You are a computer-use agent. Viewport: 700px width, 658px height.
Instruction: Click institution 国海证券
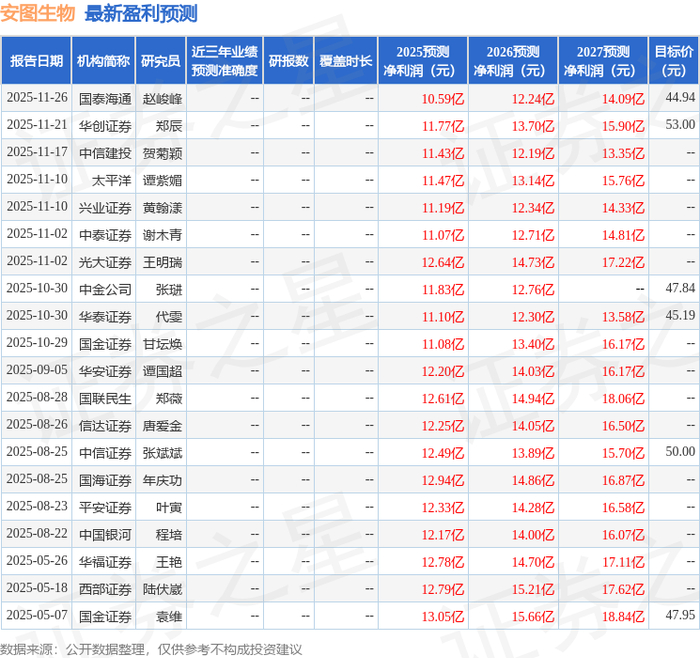pyautogui.click(x=105, y=480)
